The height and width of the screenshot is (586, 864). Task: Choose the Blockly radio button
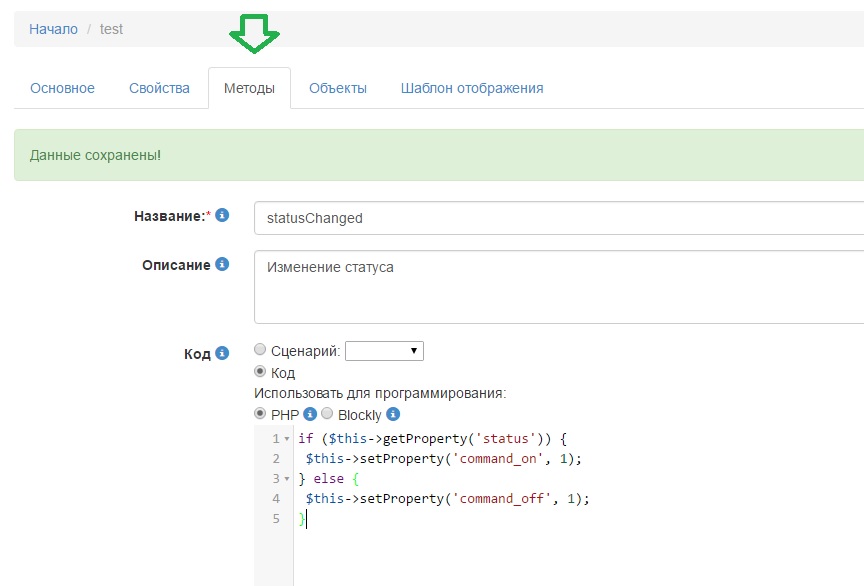pyautogui.click(x=327, y=414)
